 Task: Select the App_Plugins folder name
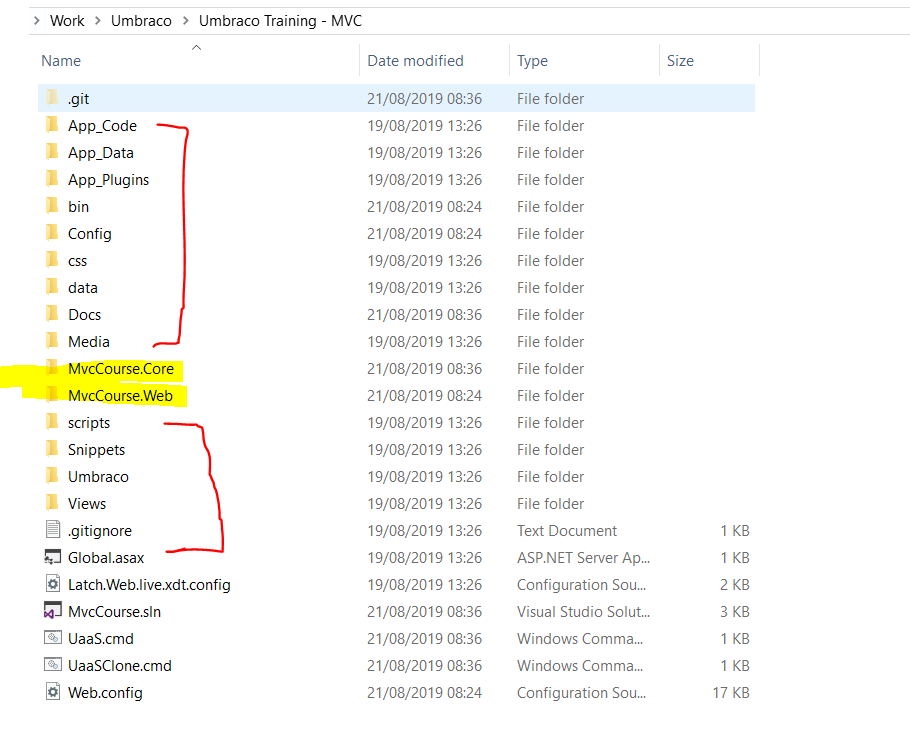click(109, 180)
